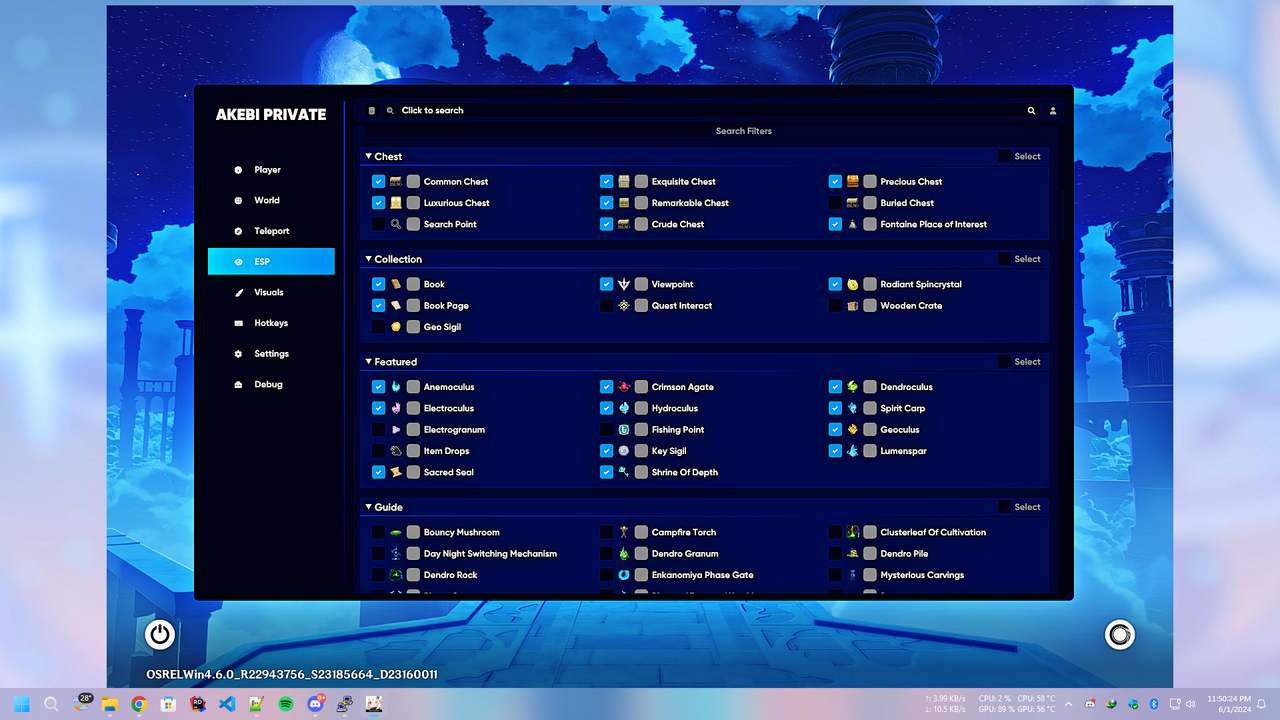Click the trash icon in the search bar
Image resolution: width=1280 pixels, height=720 pixels.
[372, 111]
